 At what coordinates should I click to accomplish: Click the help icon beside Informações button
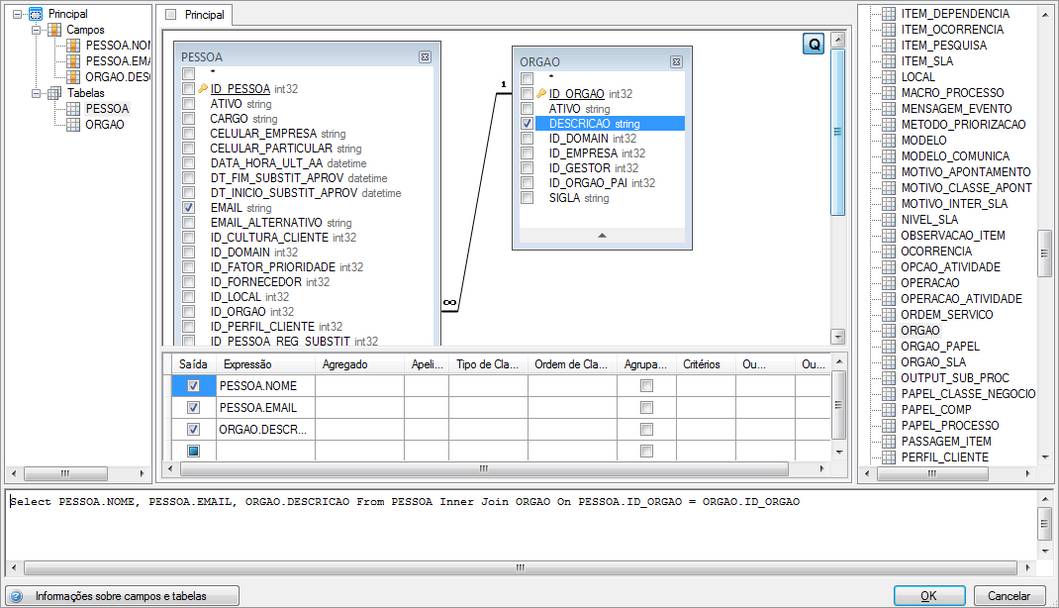[x=16, y=596]
